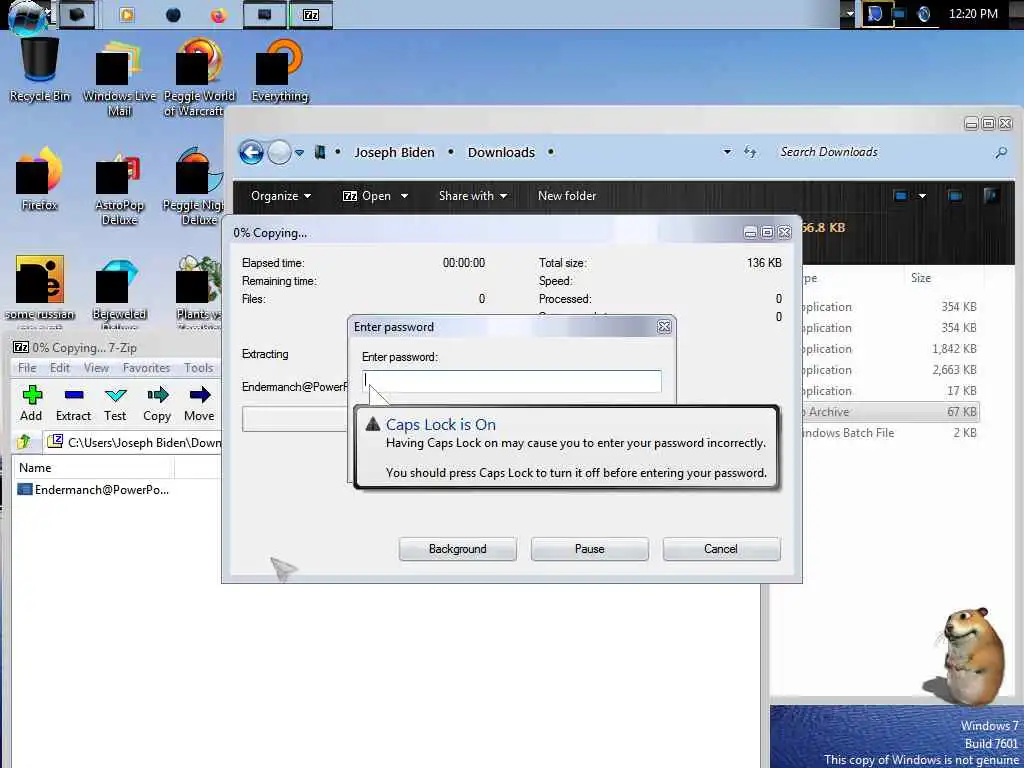Click the taskbar clock showing 12:20 PM
The width and height of the screenshot is (1024, 768).
pos(973,14)
